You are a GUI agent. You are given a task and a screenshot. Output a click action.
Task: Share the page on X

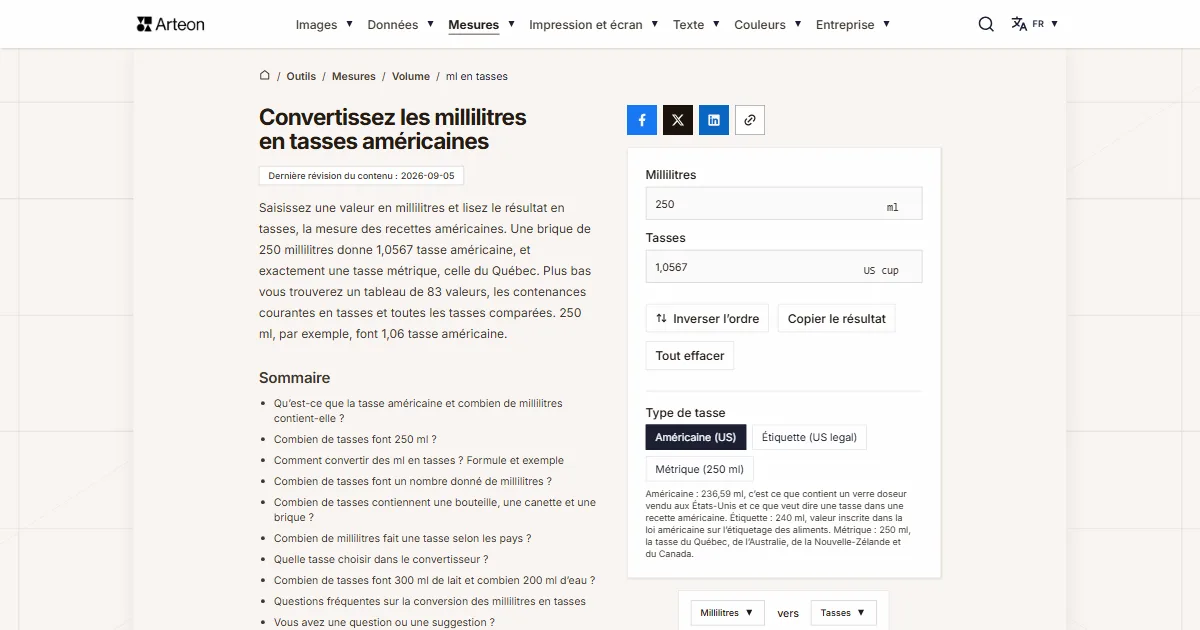pos(678,120)
